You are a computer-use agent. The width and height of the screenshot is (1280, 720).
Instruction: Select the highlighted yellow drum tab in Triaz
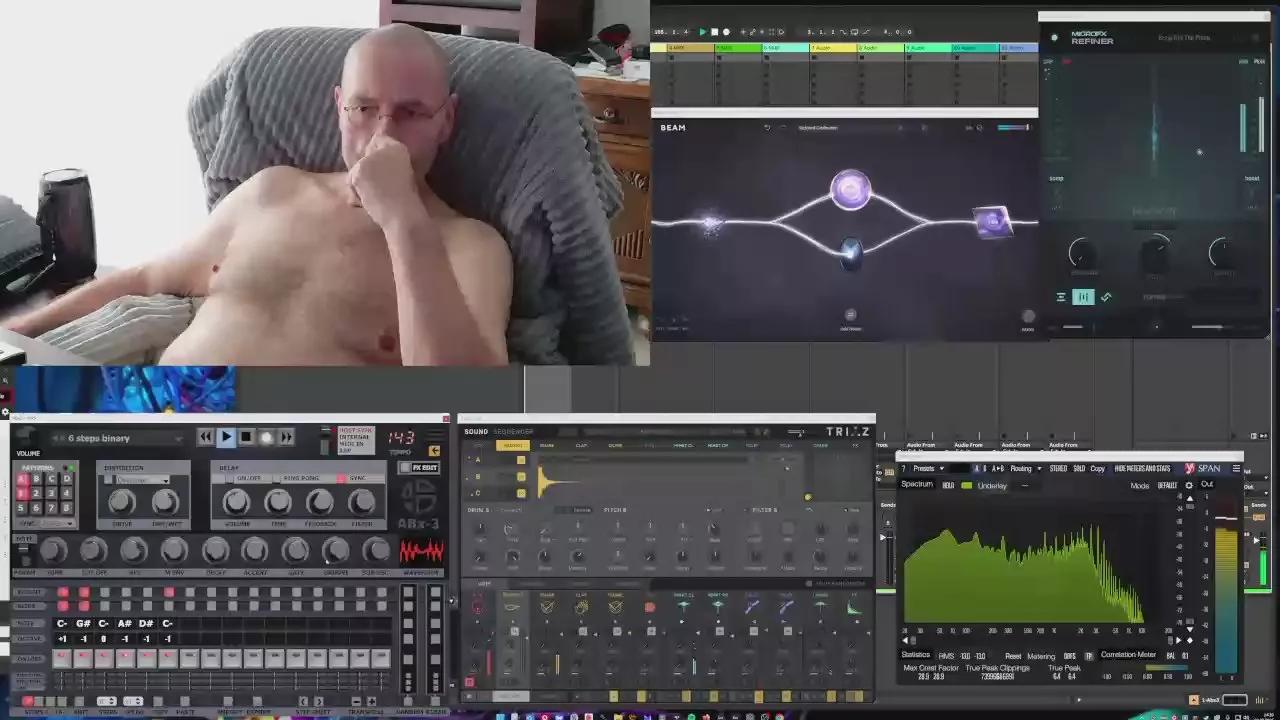coord(513,445)
